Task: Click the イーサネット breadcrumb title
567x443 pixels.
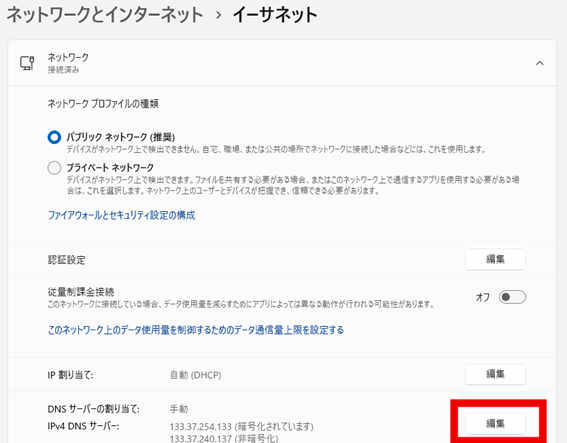Action: point(275,15)
